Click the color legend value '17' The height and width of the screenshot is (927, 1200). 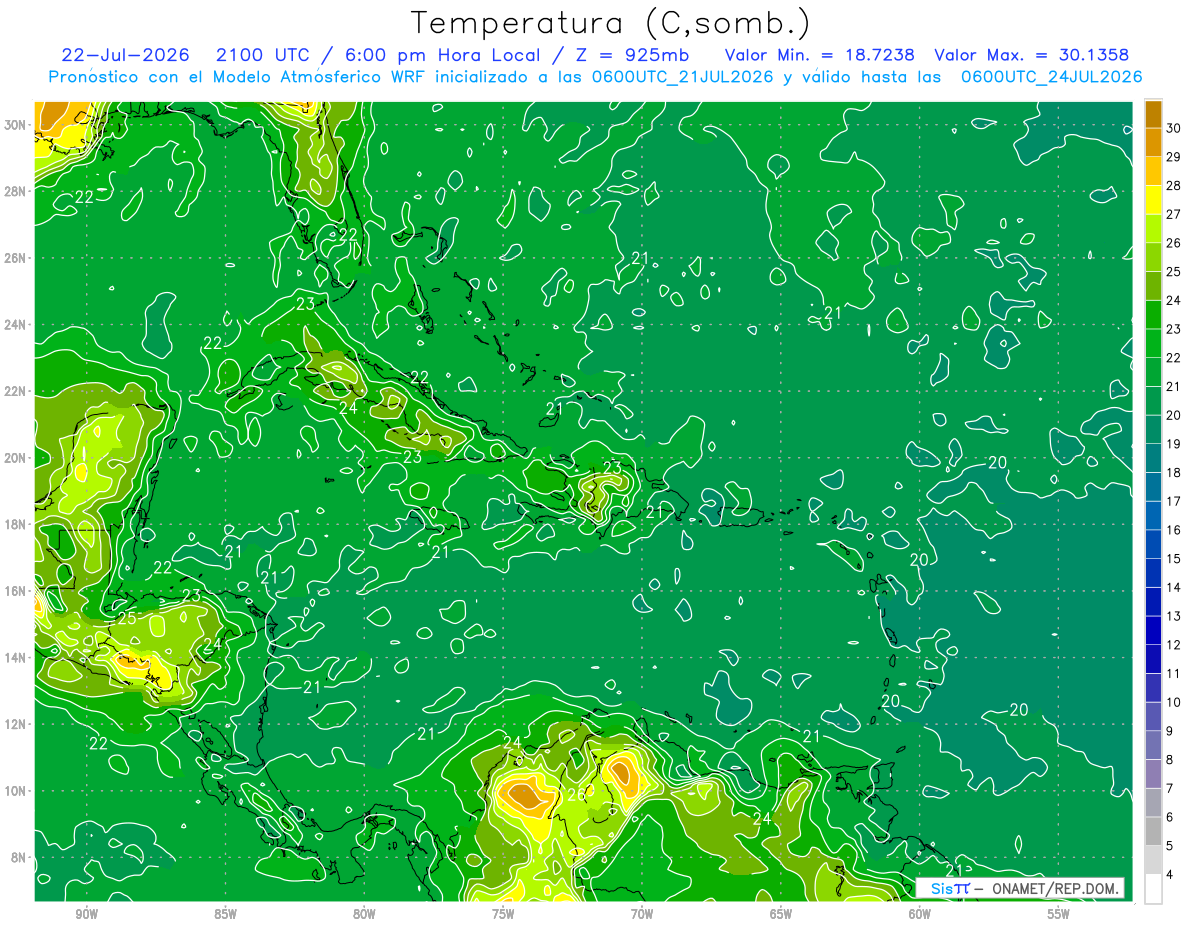pyautogui.click(x=1174, y=502)
